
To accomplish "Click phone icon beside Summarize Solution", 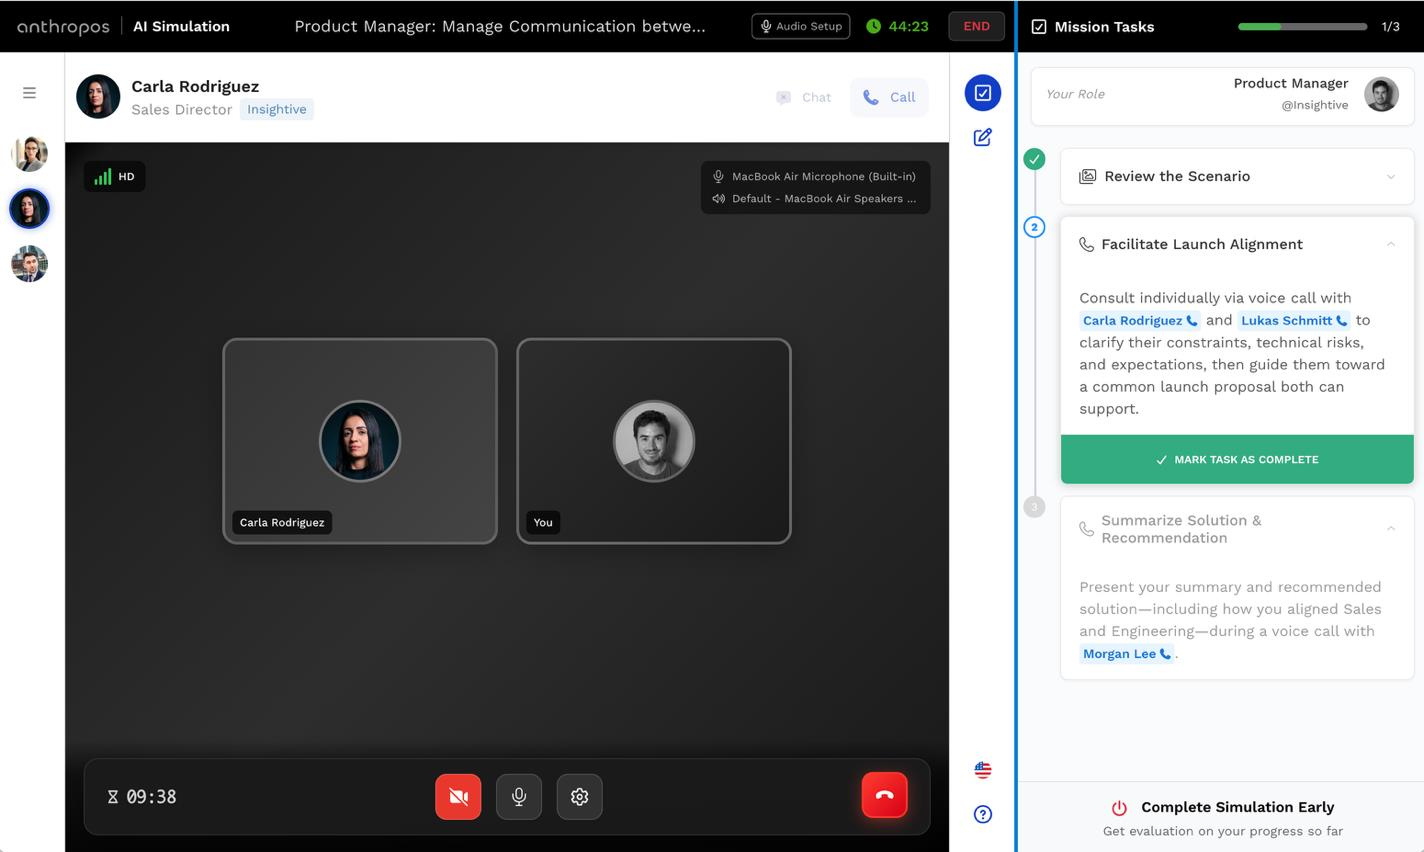I will 1086,529.
